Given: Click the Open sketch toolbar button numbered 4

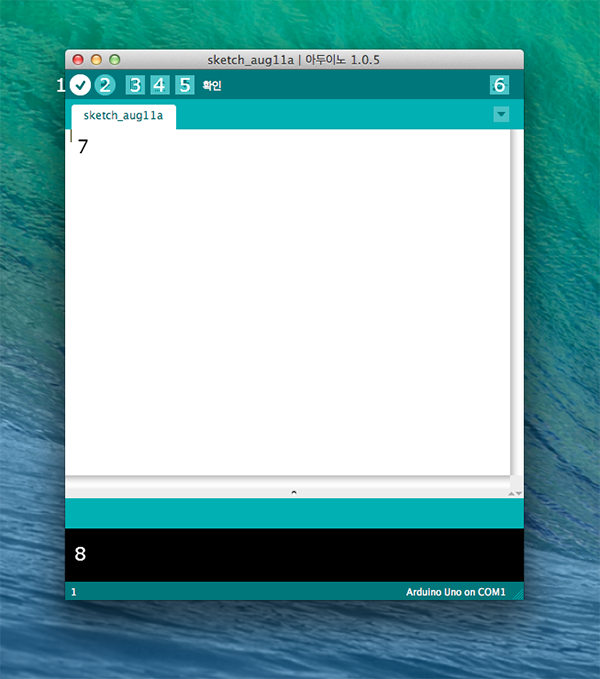Looking at the screenshot, I should (160, 85).
